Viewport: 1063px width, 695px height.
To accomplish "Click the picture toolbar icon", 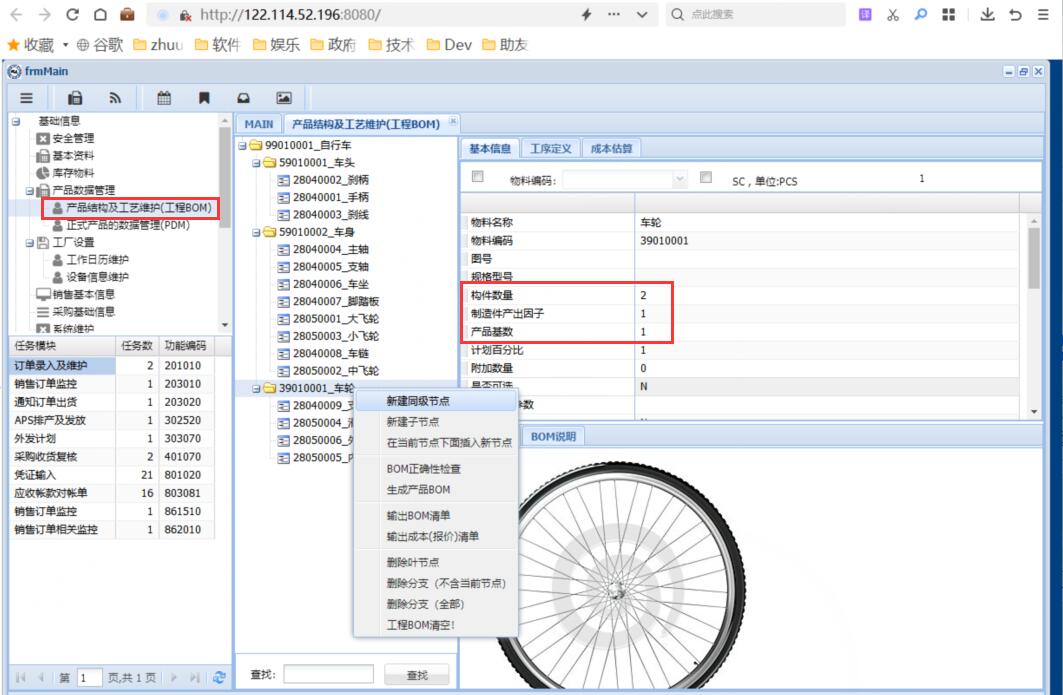I will [x=284, y=98].
